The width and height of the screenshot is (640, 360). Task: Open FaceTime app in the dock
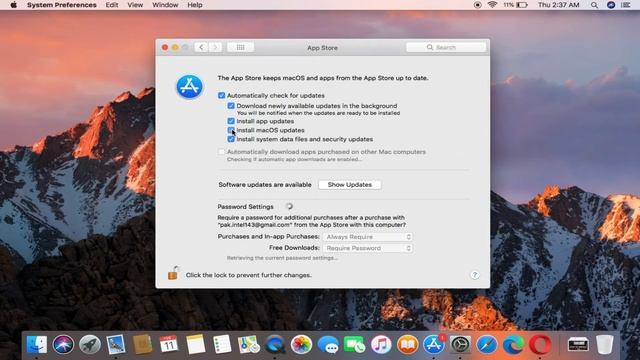[x=354, y=344]
